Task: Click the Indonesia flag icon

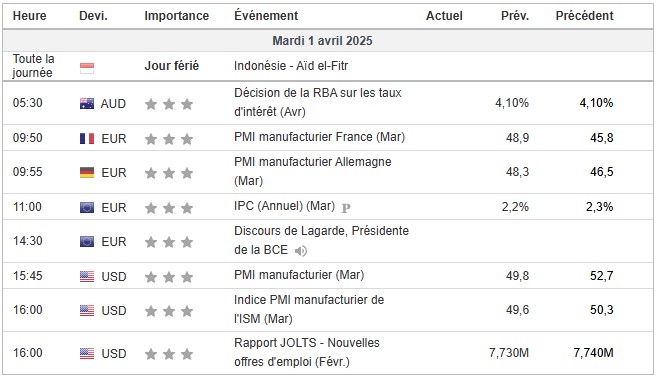Action: pyautogui.click(x=87, y=68)
